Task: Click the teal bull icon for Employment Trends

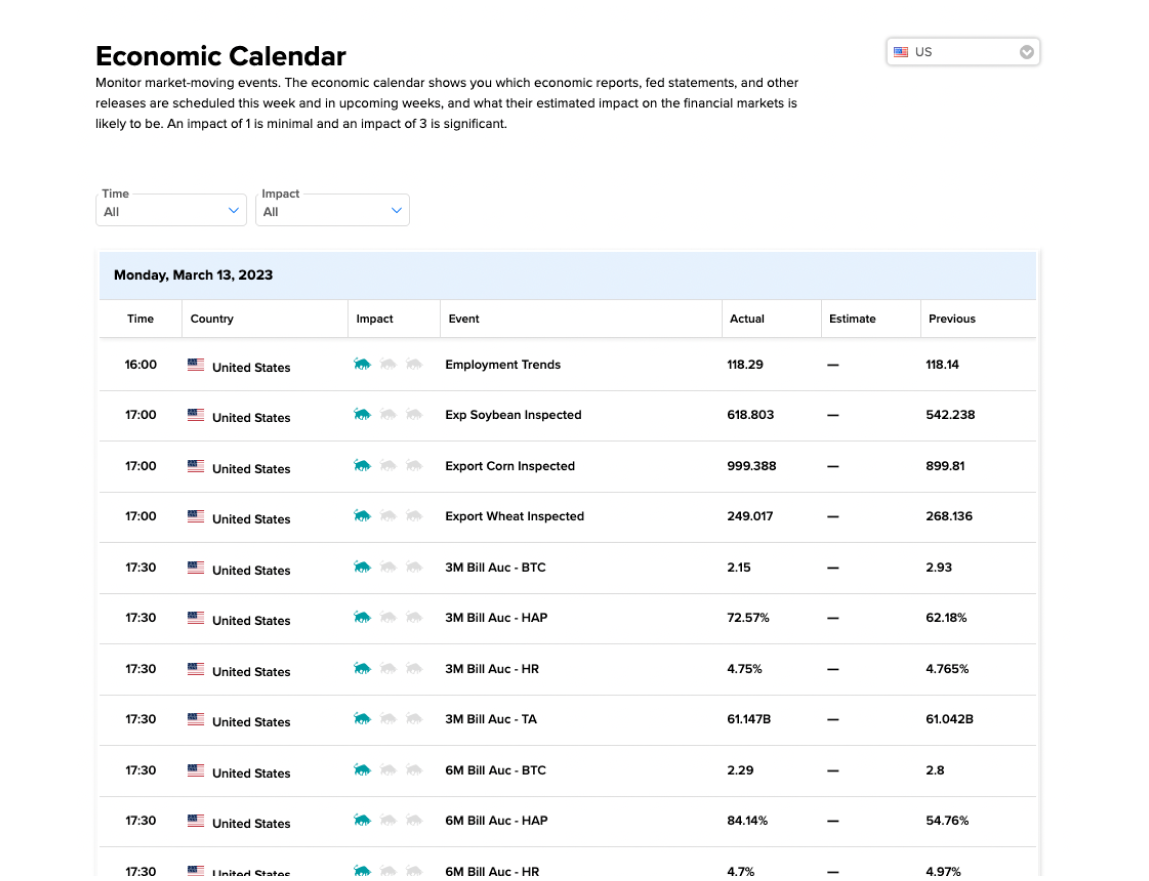Action: pyautogui.click(x=362, y=364)
